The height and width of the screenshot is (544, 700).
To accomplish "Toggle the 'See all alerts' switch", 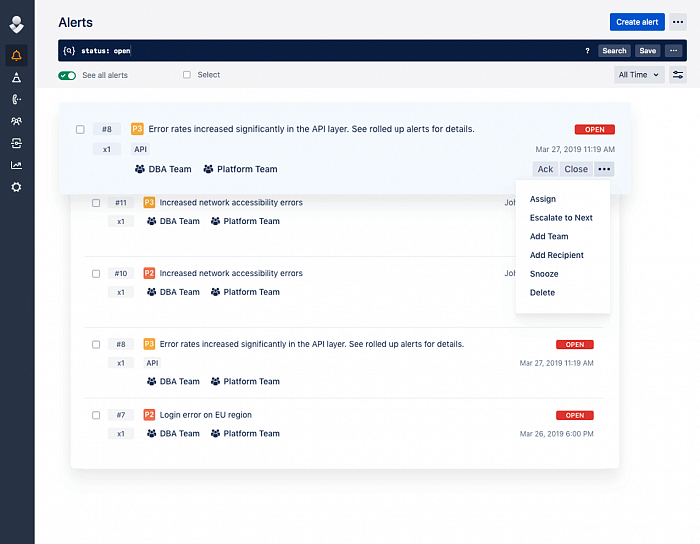I will tap(67, 75).
